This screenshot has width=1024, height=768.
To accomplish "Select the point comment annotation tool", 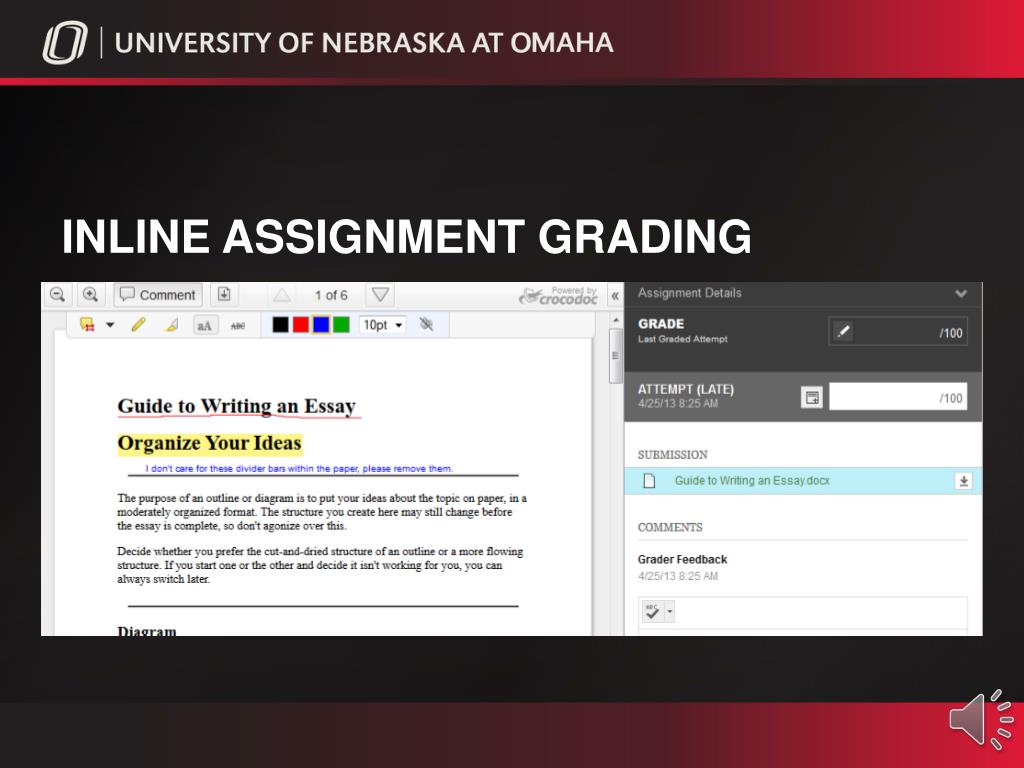I will [87, 325].
